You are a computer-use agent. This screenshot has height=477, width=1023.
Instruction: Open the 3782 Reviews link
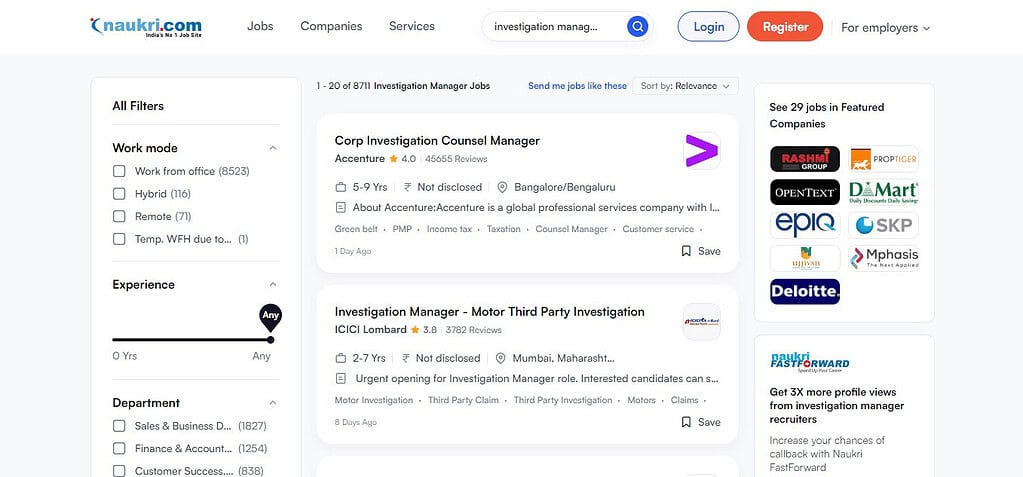click(x=474, y=330)
